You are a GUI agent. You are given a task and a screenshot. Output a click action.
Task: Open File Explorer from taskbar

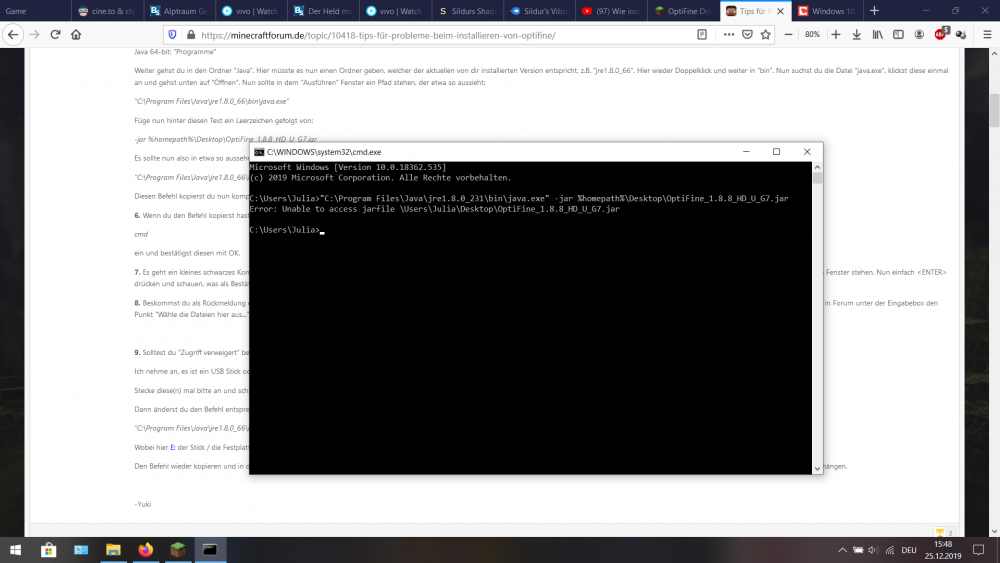(114, 550)
